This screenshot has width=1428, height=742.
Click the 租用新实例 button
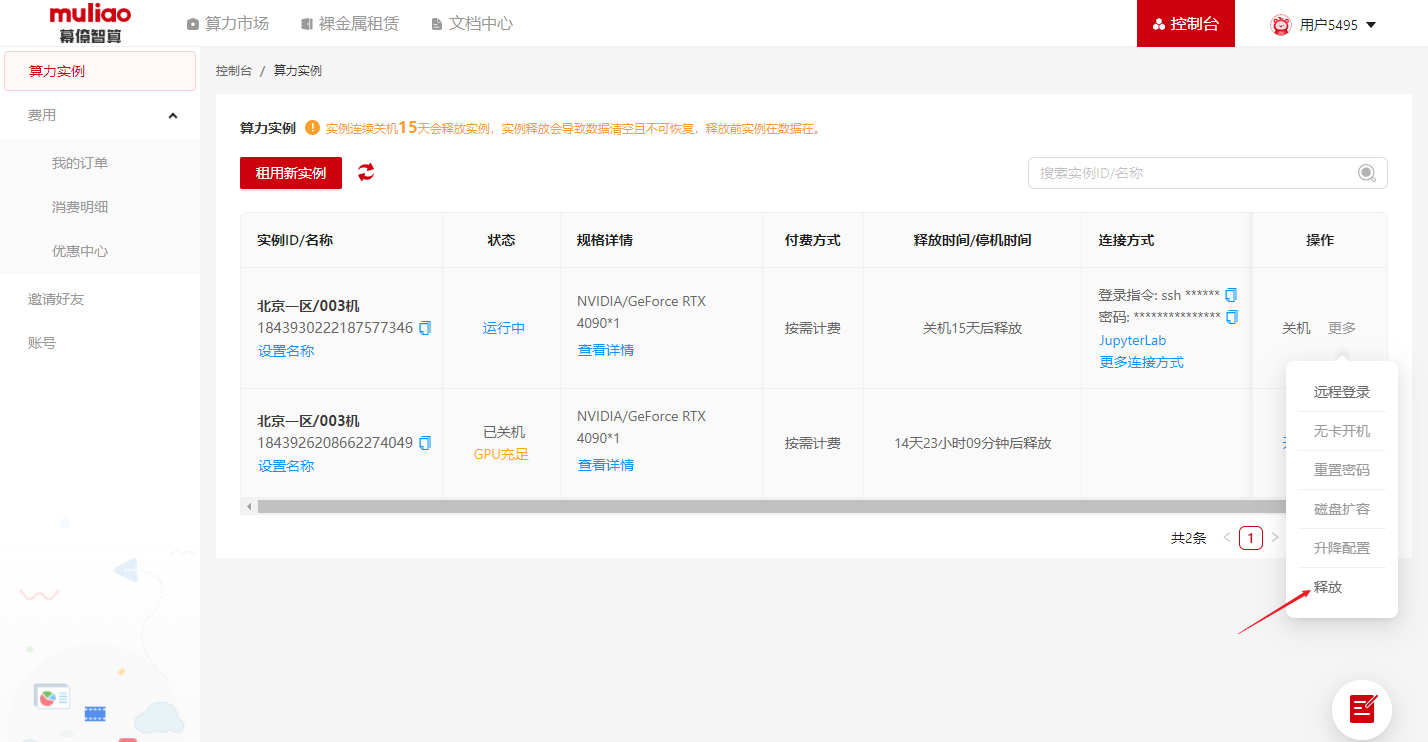point(290,173)
